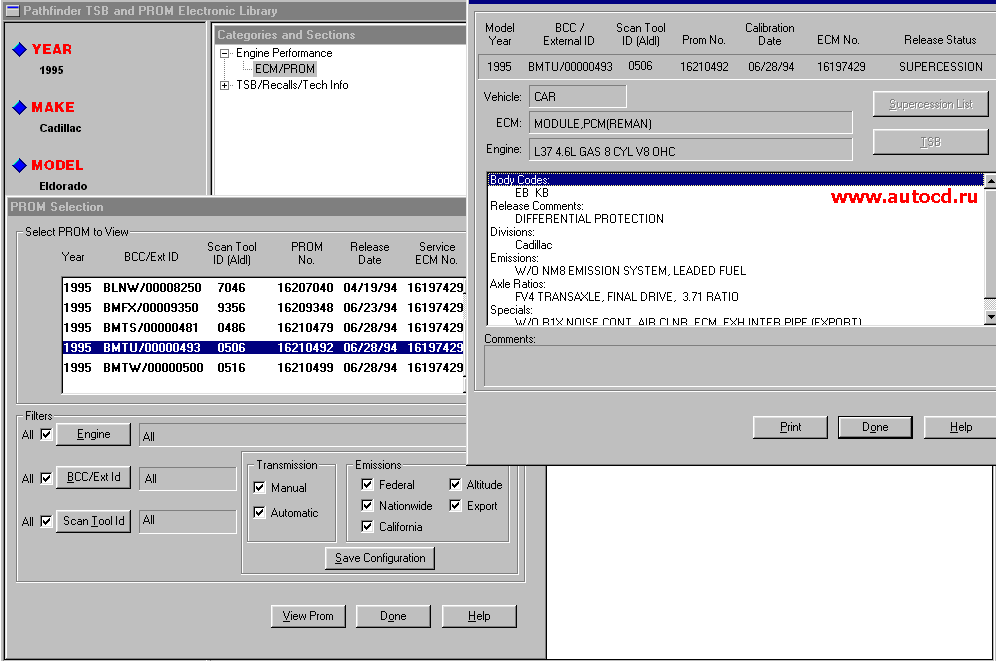
Task: Collapse the Engine Performance tree node
Action: coord(224,53)
